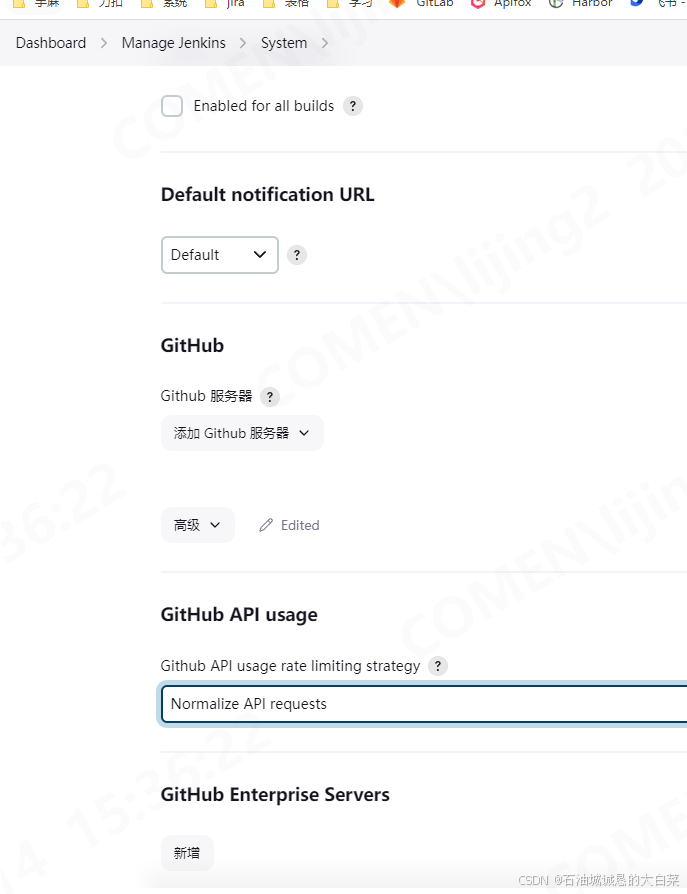Open the jira bookmark folder
This screenshot has height=894, width=687.
coord(225,3)
